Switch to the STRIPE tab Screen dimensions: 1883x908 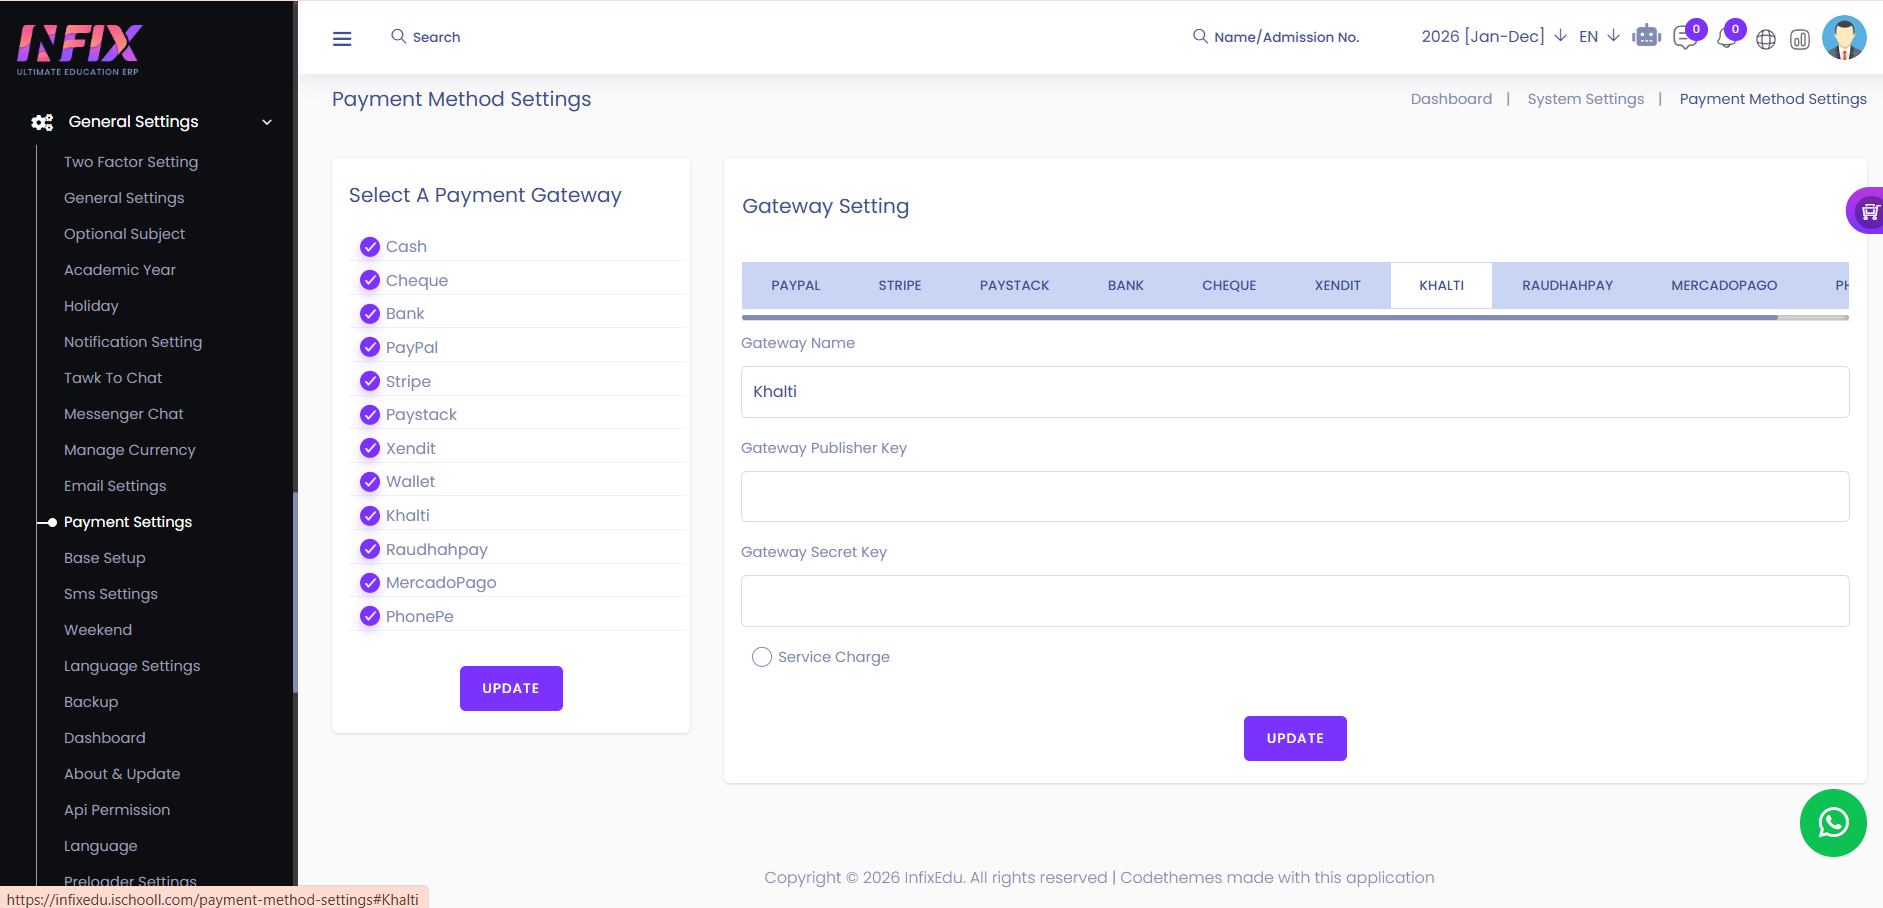[x=900, y=285]
